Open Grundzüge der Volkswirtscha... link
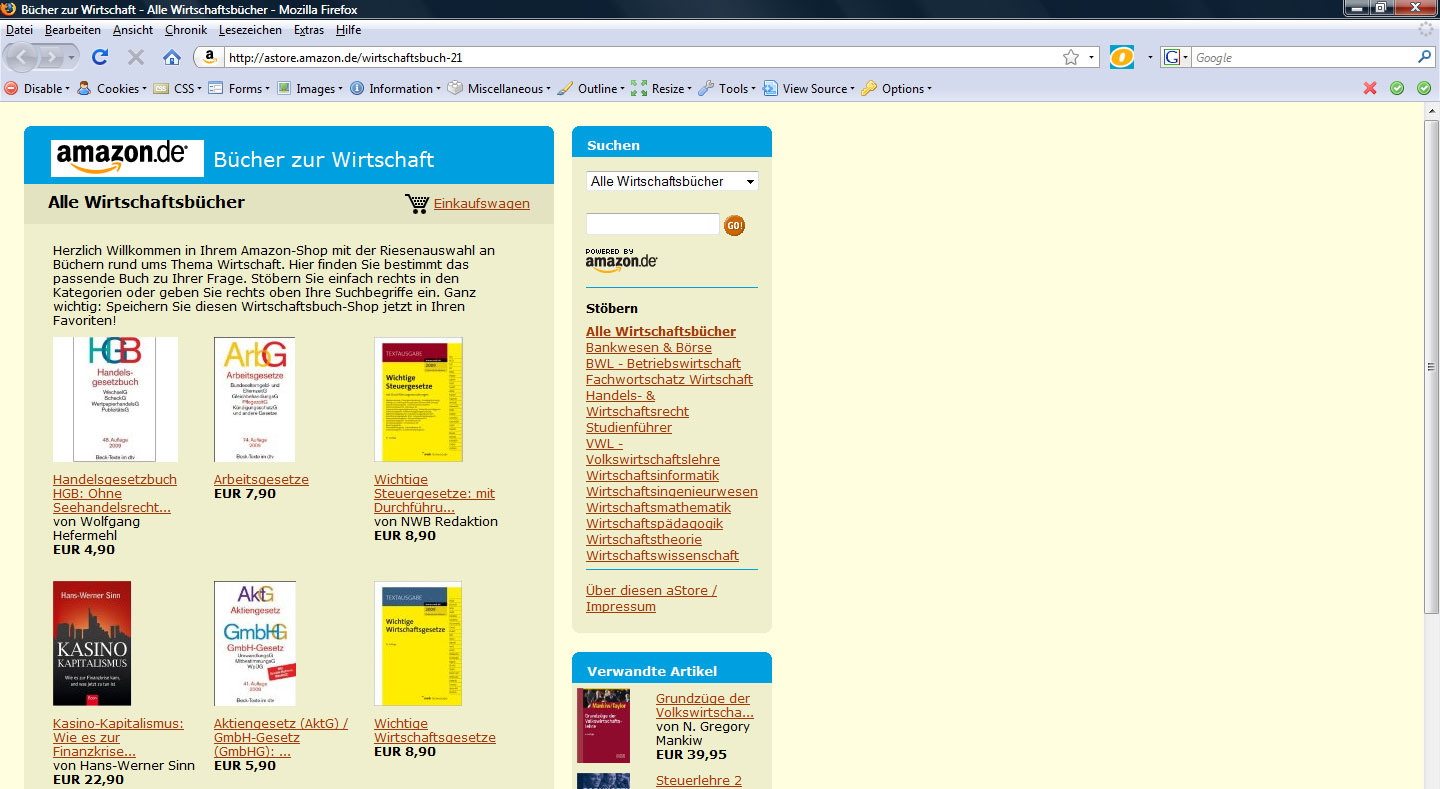 tap(704, 705)
